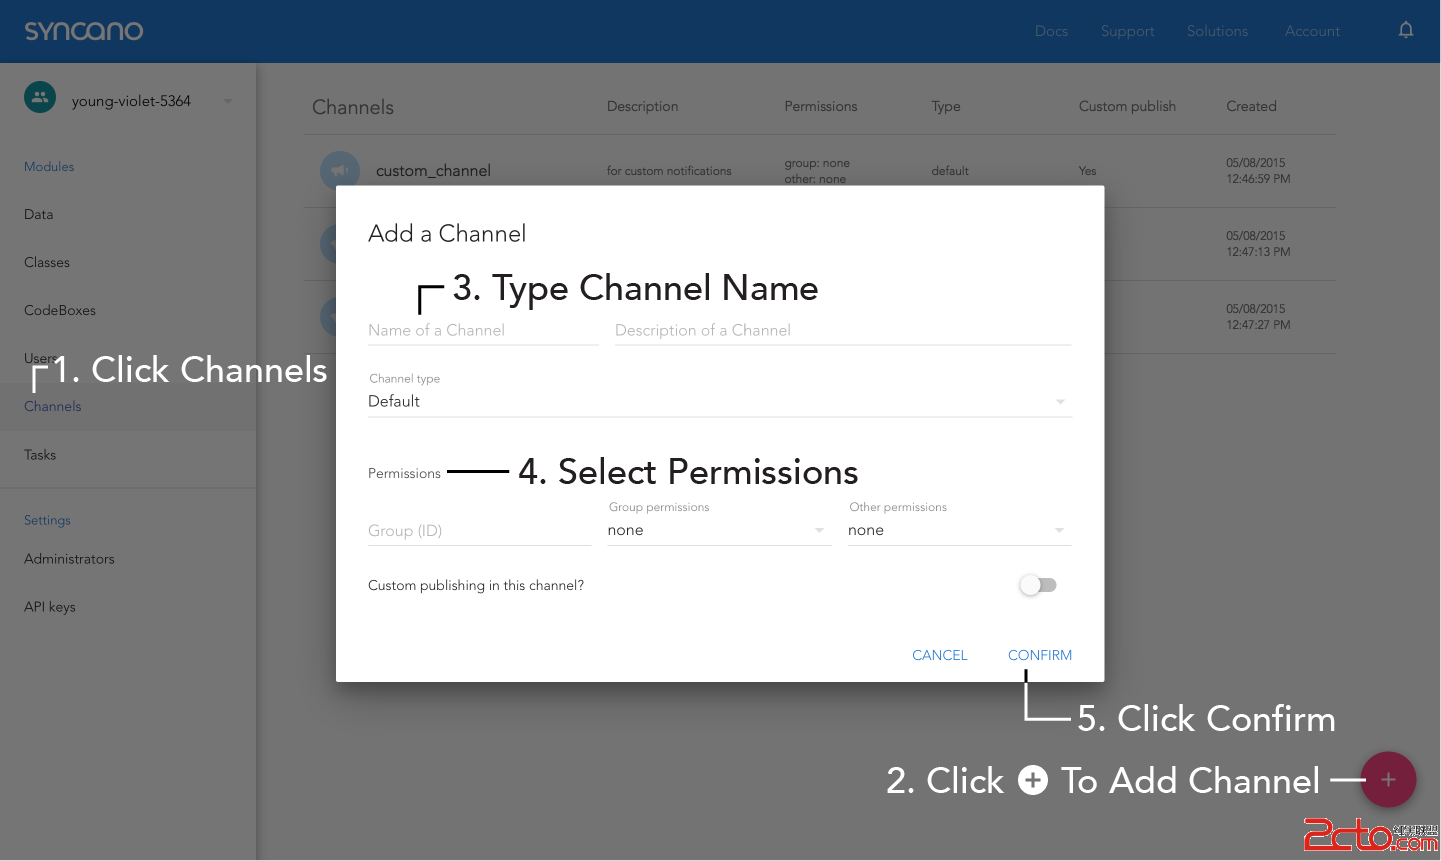Click the Syncano logo
Viewport: 1441px width, 861px height.
tap(84, 31)
